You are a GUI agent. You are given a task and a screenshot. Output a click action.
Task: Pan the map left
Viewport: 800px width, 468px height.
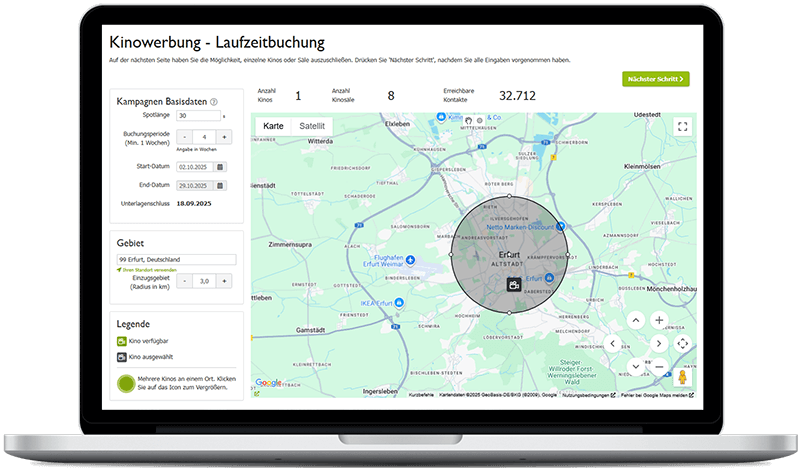pyautogui.click(x=613, y=343)
